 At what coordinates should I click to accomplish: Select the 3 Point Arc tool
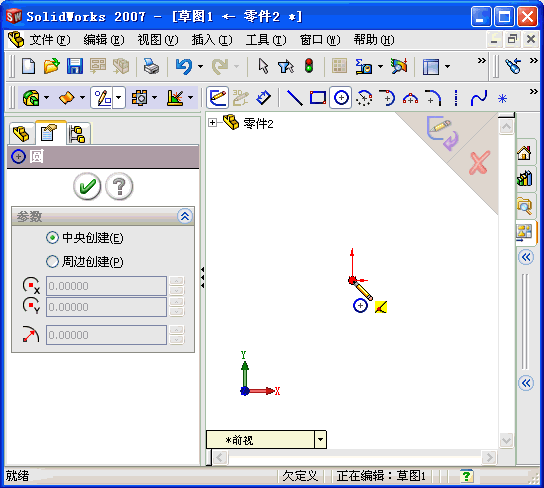click(x=410, y=99)
